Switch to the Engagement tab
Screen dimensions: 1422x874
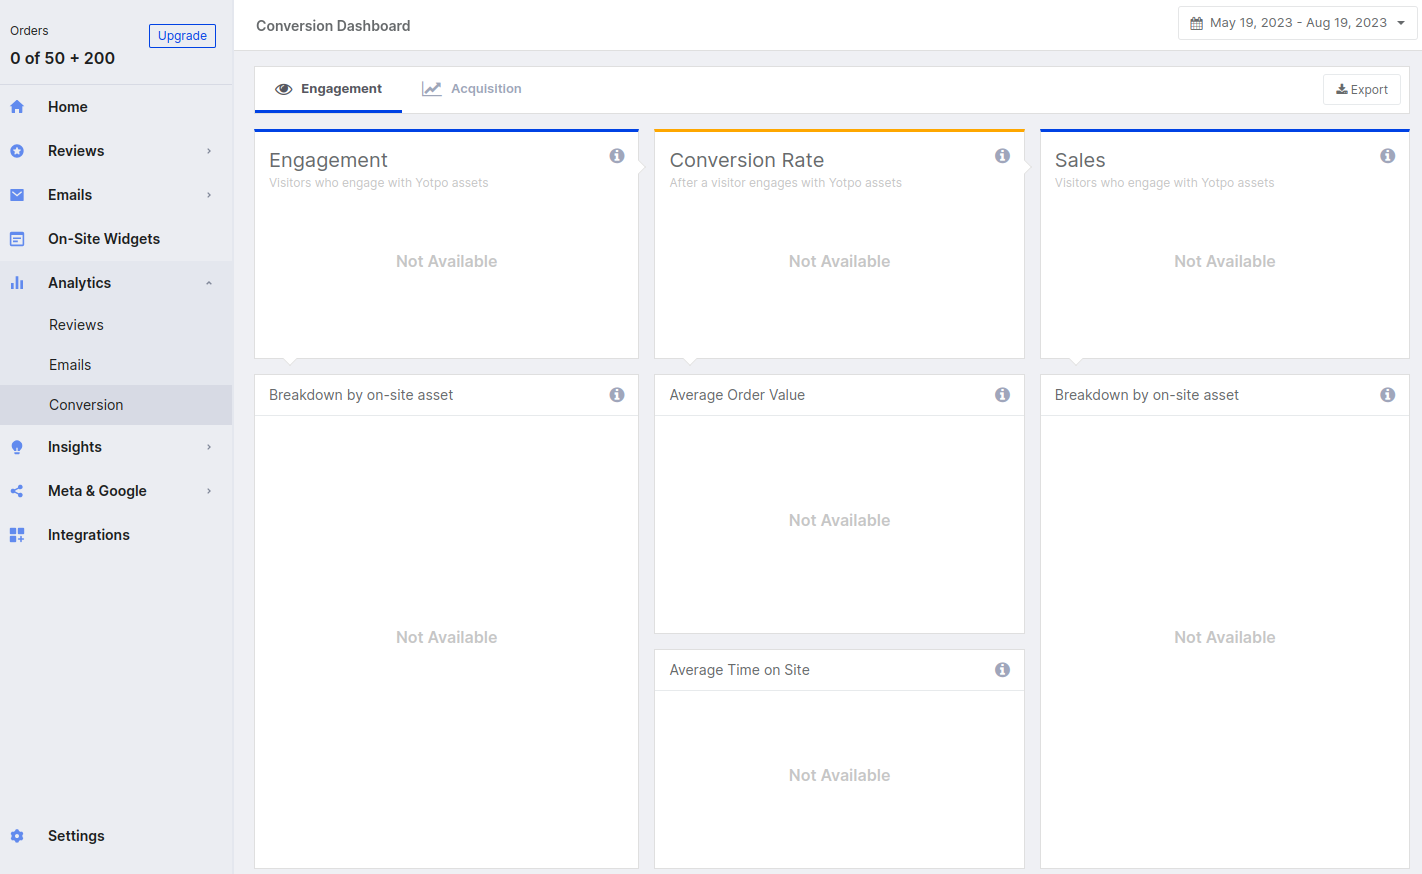328,89
